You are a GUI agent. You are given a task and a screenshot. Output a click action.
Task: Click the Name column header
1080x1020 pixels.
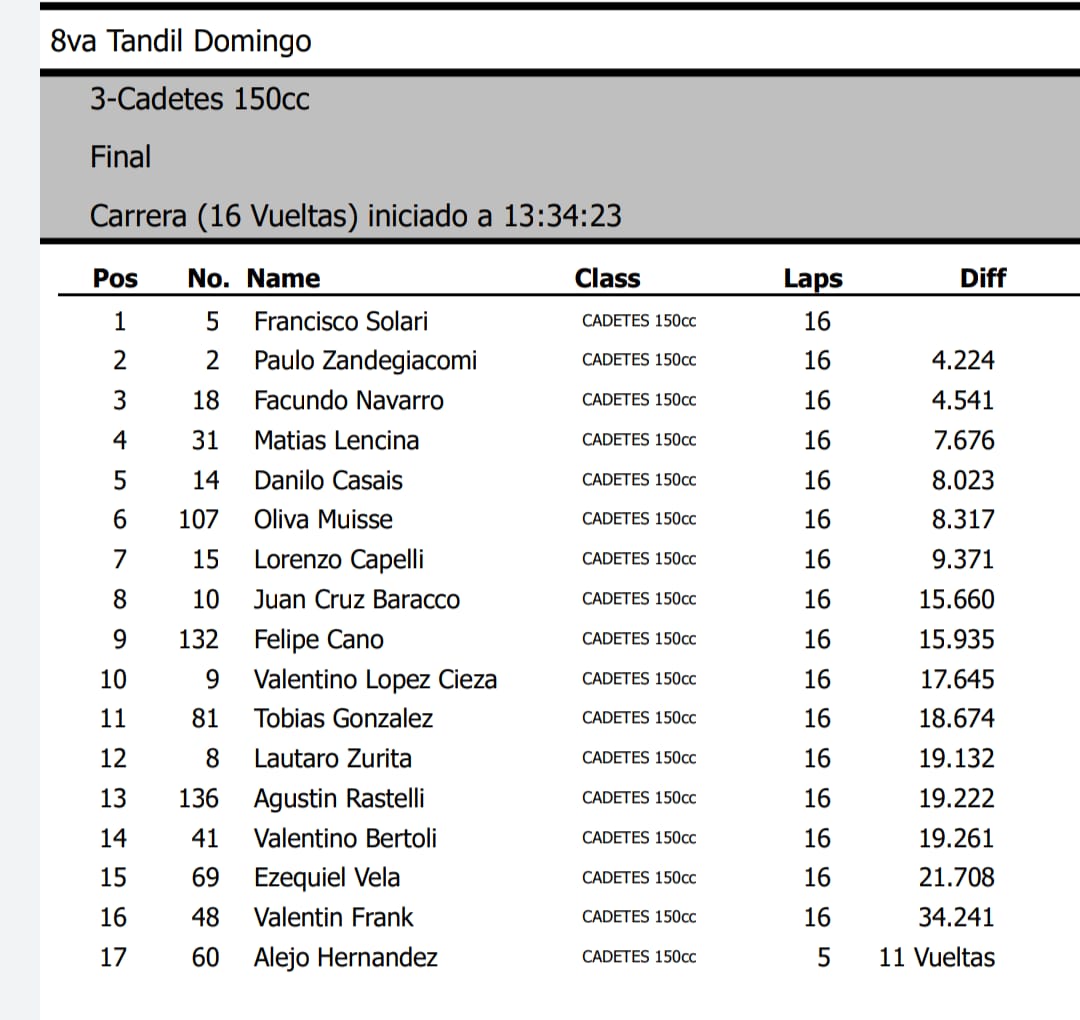pos(283,278)
